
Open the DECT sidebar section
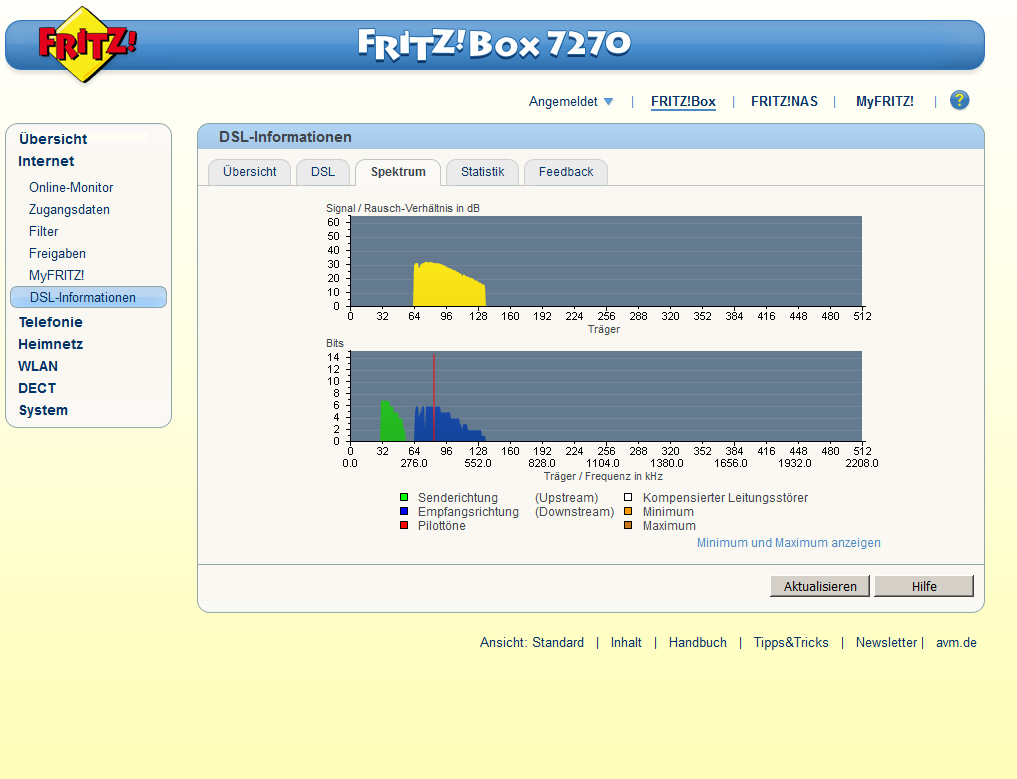pos(37,388)
